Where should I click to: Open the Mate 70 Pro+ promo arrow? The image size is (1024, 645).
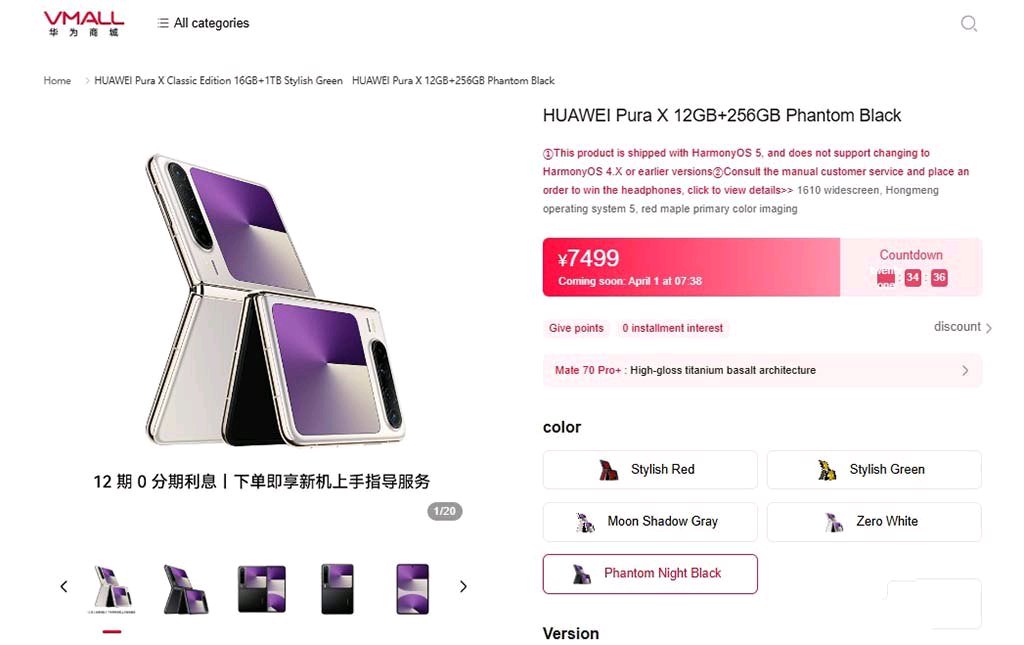(965, 370)
